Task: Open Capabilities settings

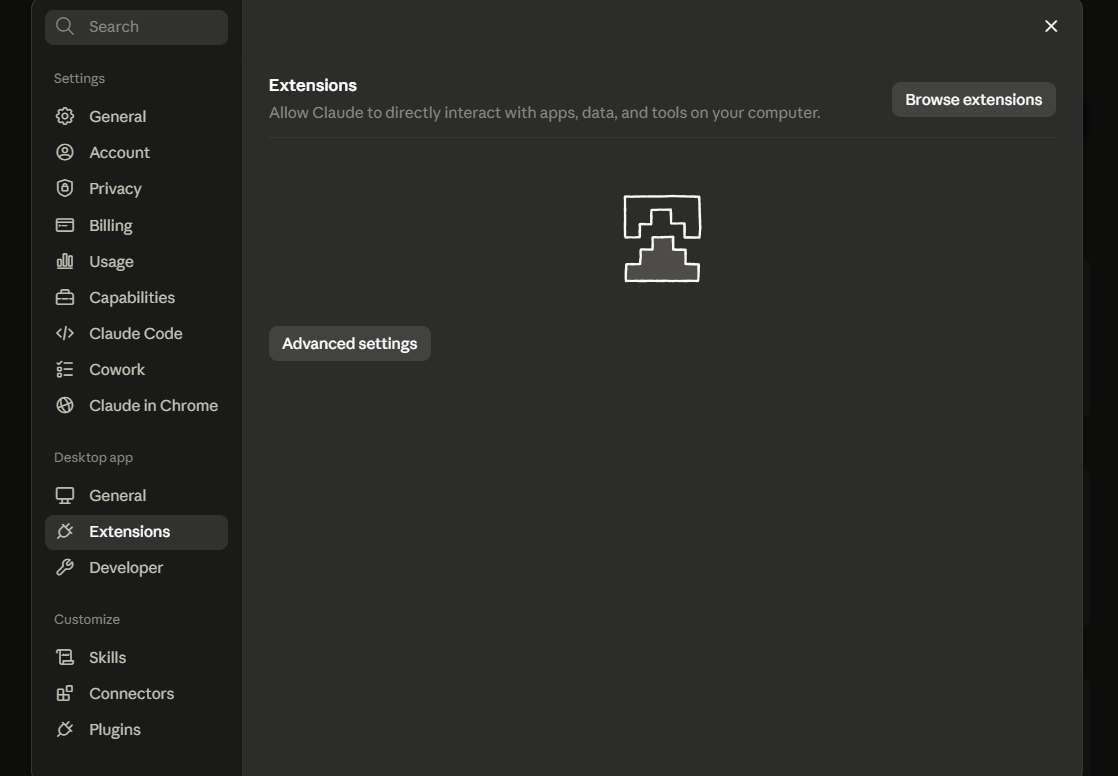Action: pyautogui.click(x=136, y=297)
